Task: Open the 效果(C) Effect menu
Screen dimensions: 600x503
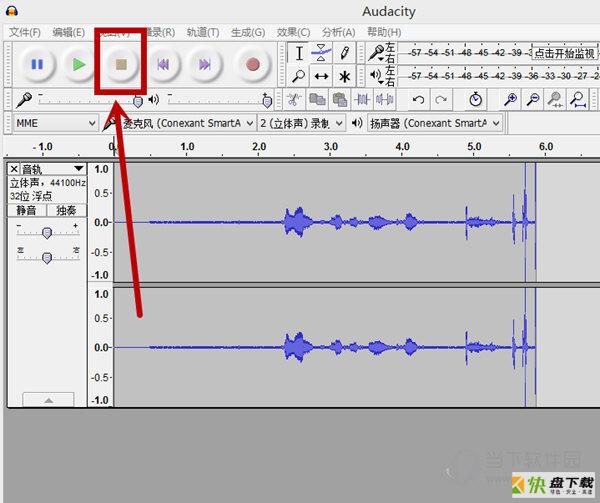Action: click(293, 33)
